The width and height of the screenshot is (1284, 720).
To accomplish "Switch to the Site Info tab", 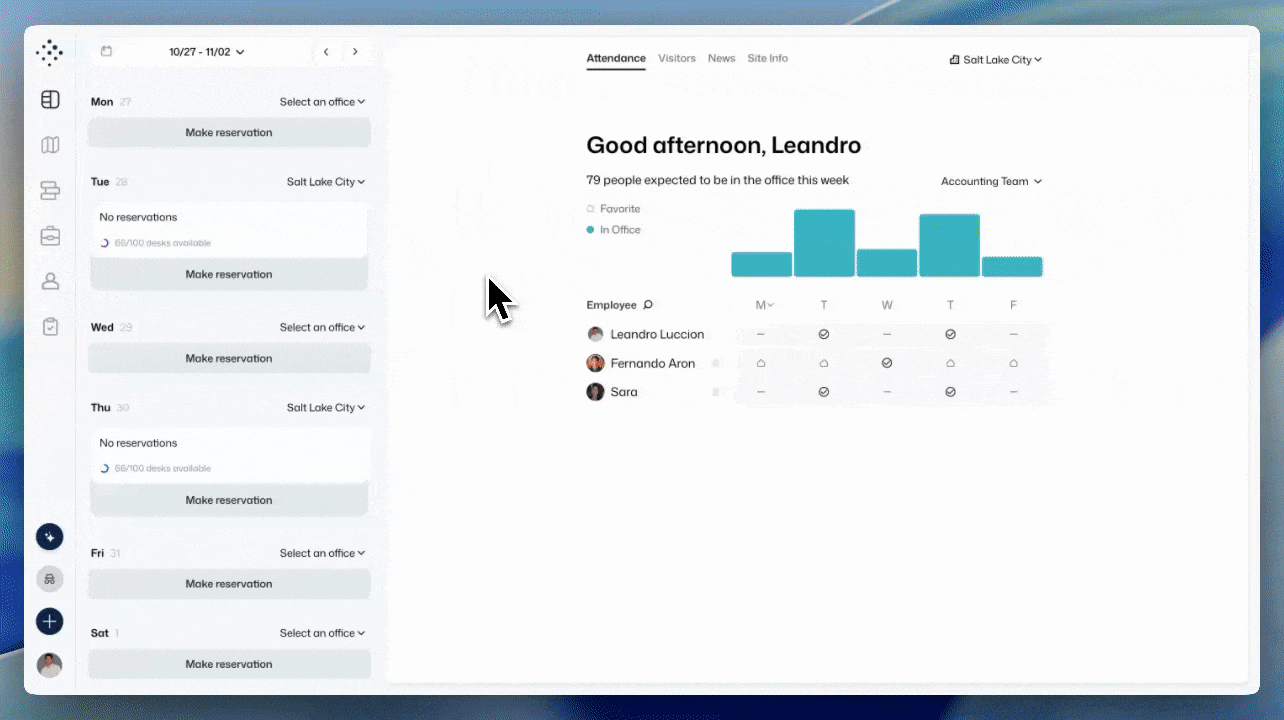I will click(x=767, y=59).
